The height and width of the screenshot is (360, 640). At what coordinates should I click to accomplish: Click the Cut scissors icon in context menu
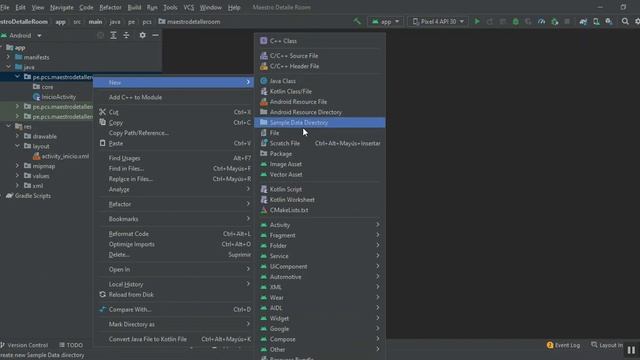(102, 112)
